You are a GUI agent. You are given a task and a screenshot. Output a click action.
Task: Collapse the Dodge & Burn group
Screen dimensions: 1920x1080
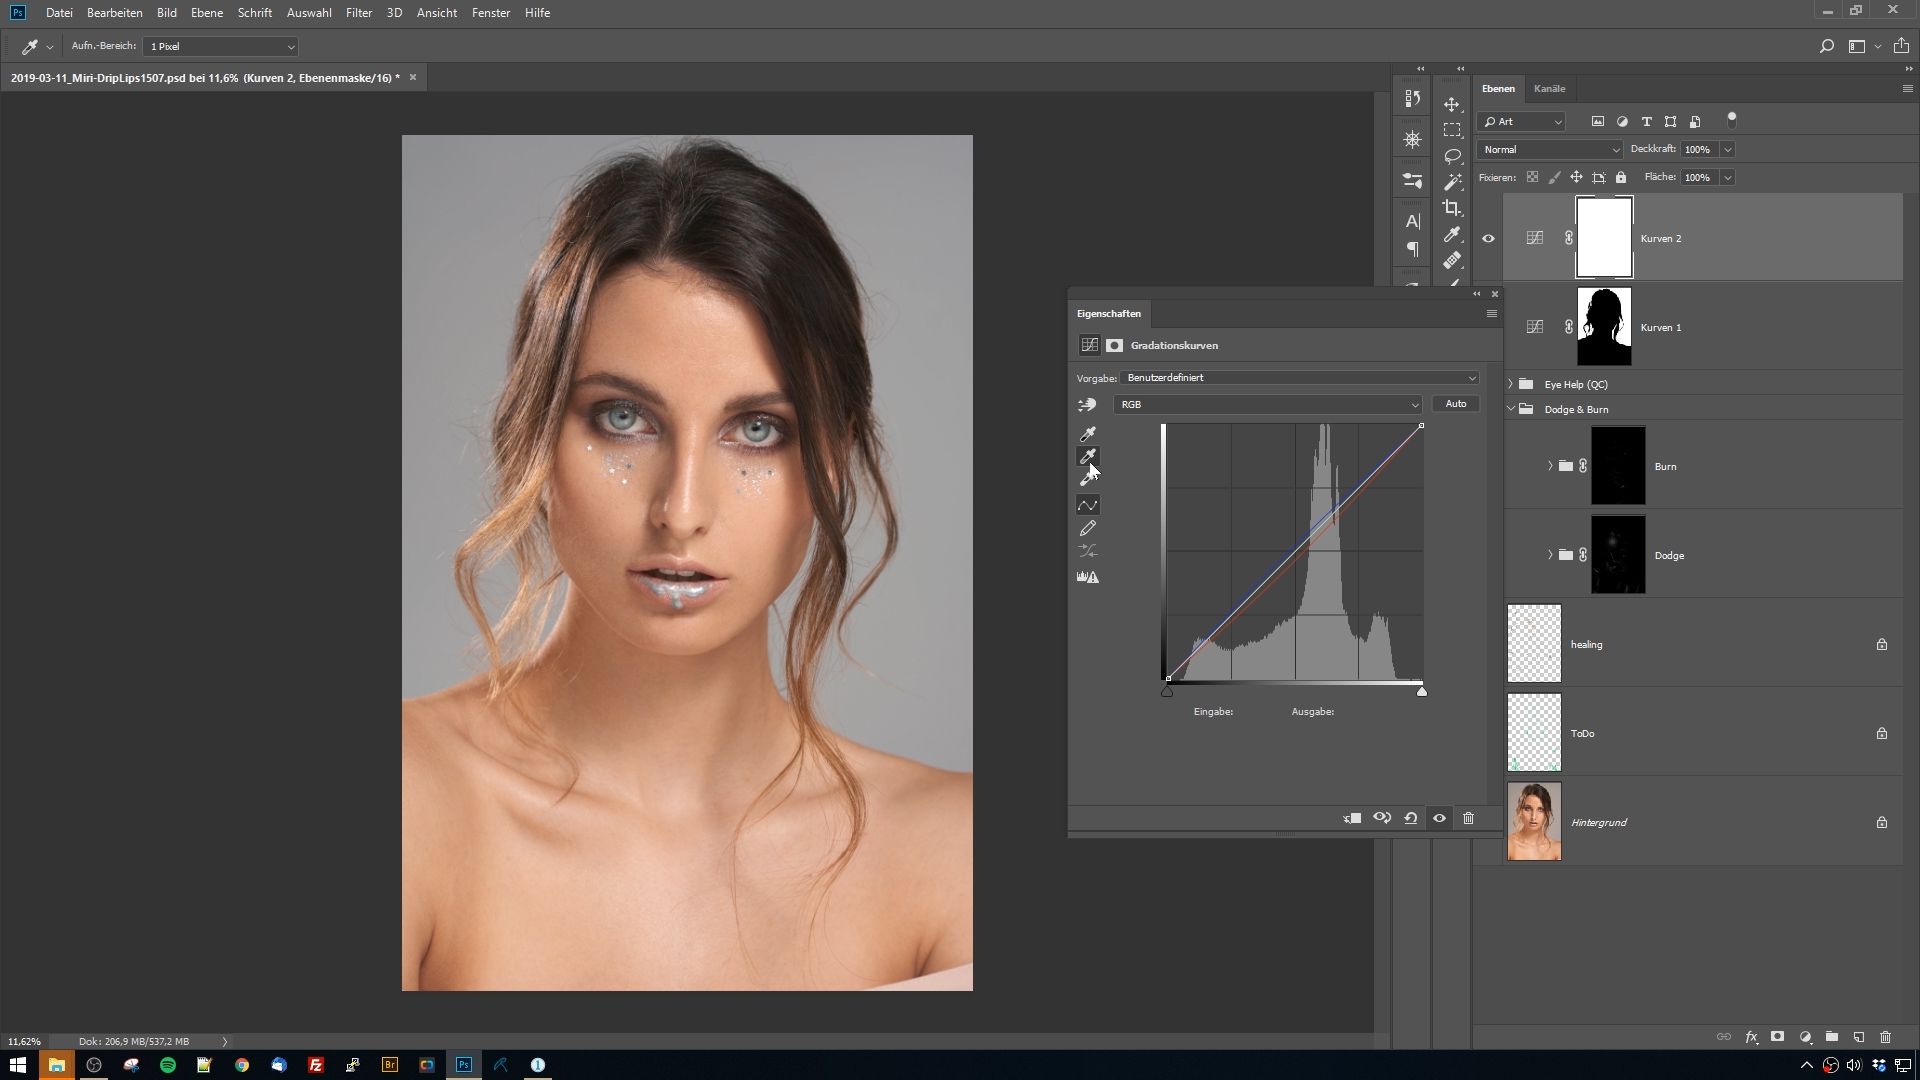1511,409
